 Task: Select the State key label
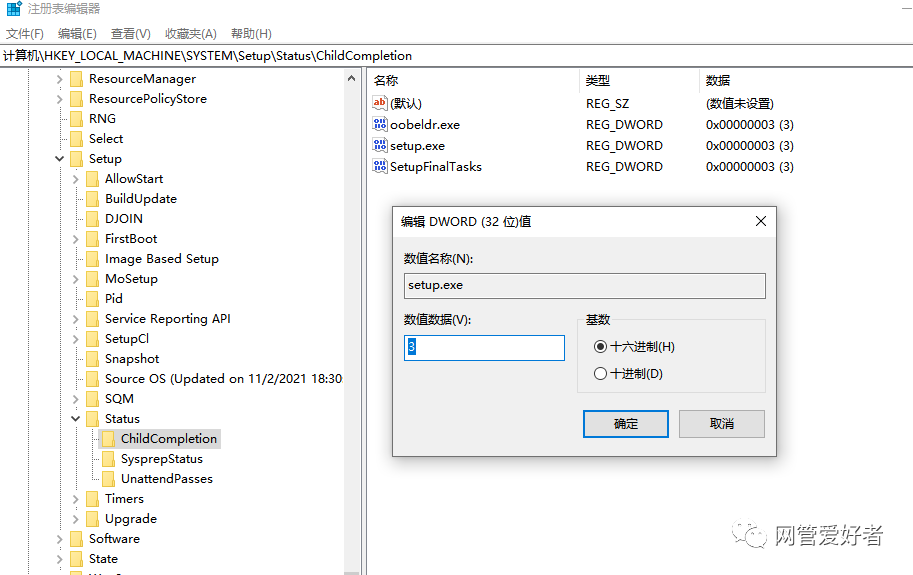pos(103,559)
